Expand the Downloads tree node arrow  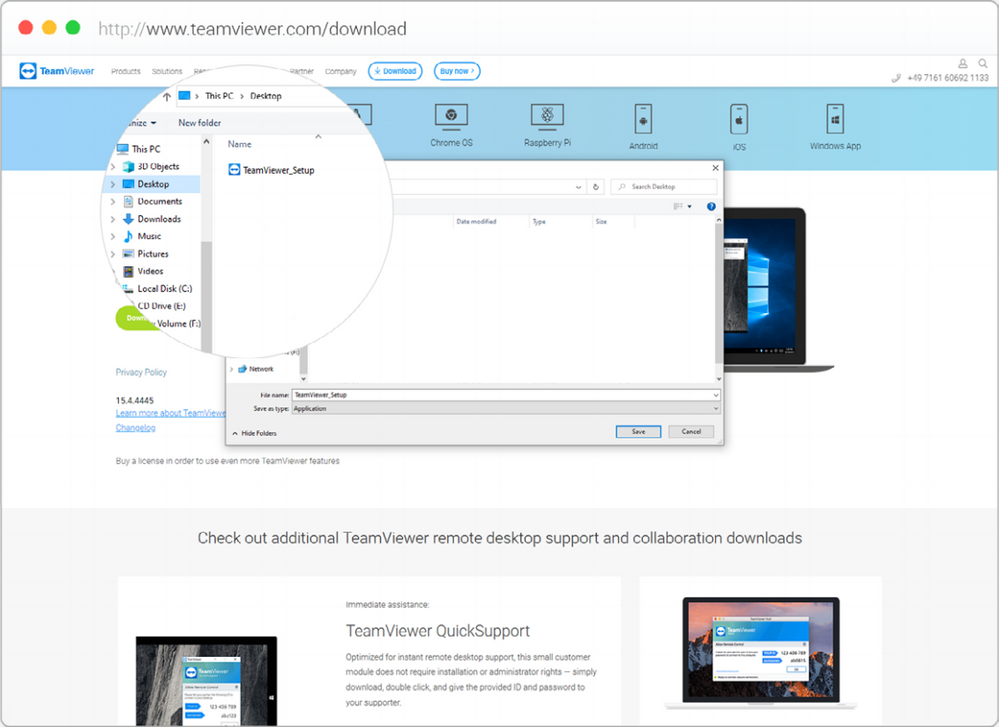pyautogui.click(x=113, y=219)
